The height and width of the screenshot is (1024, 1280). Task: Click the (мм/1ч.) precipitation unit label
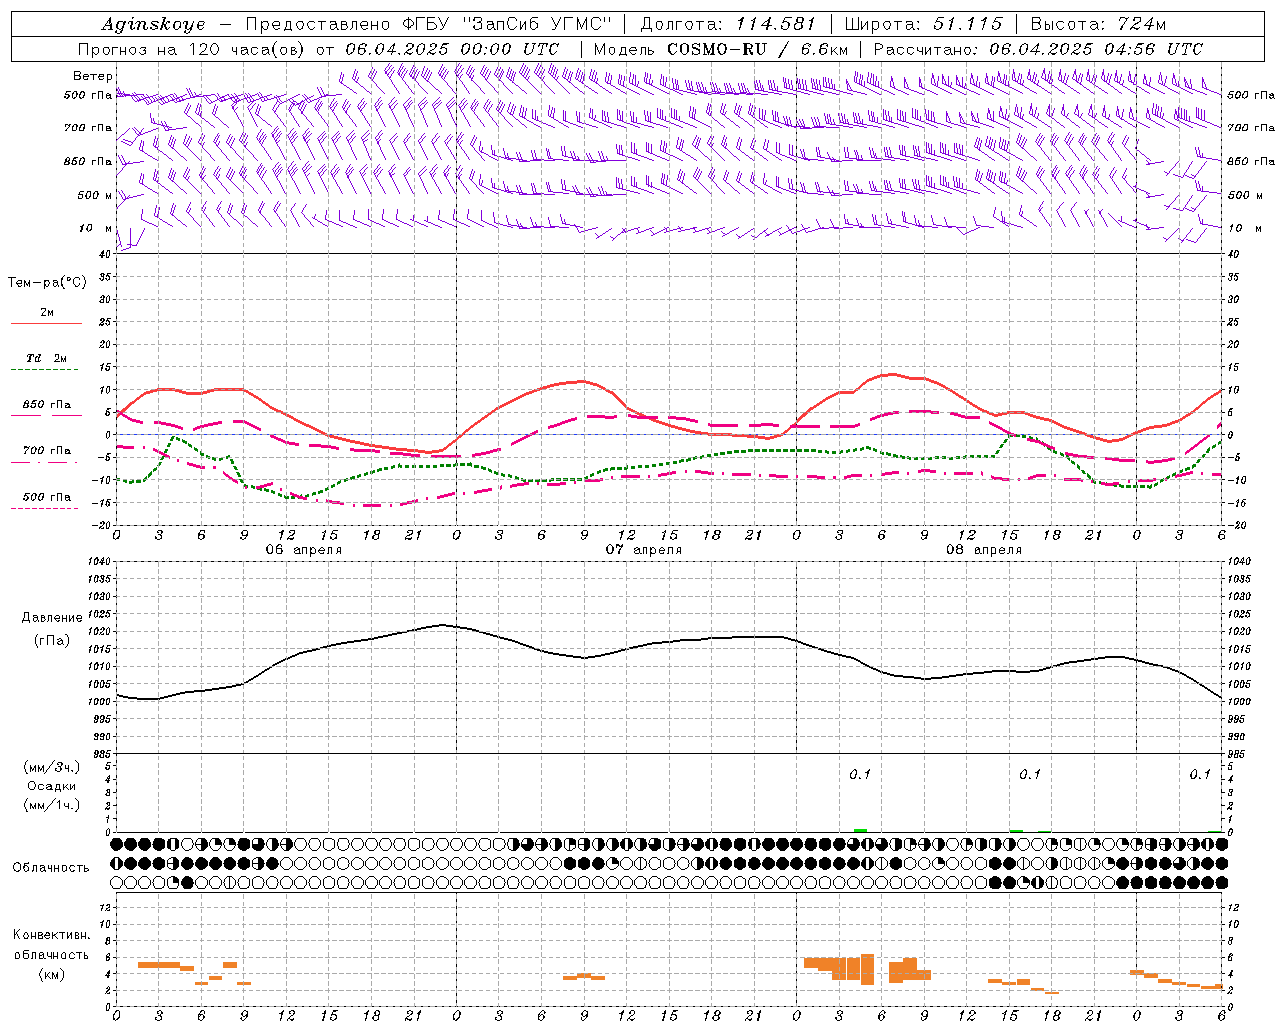[51, 805]
